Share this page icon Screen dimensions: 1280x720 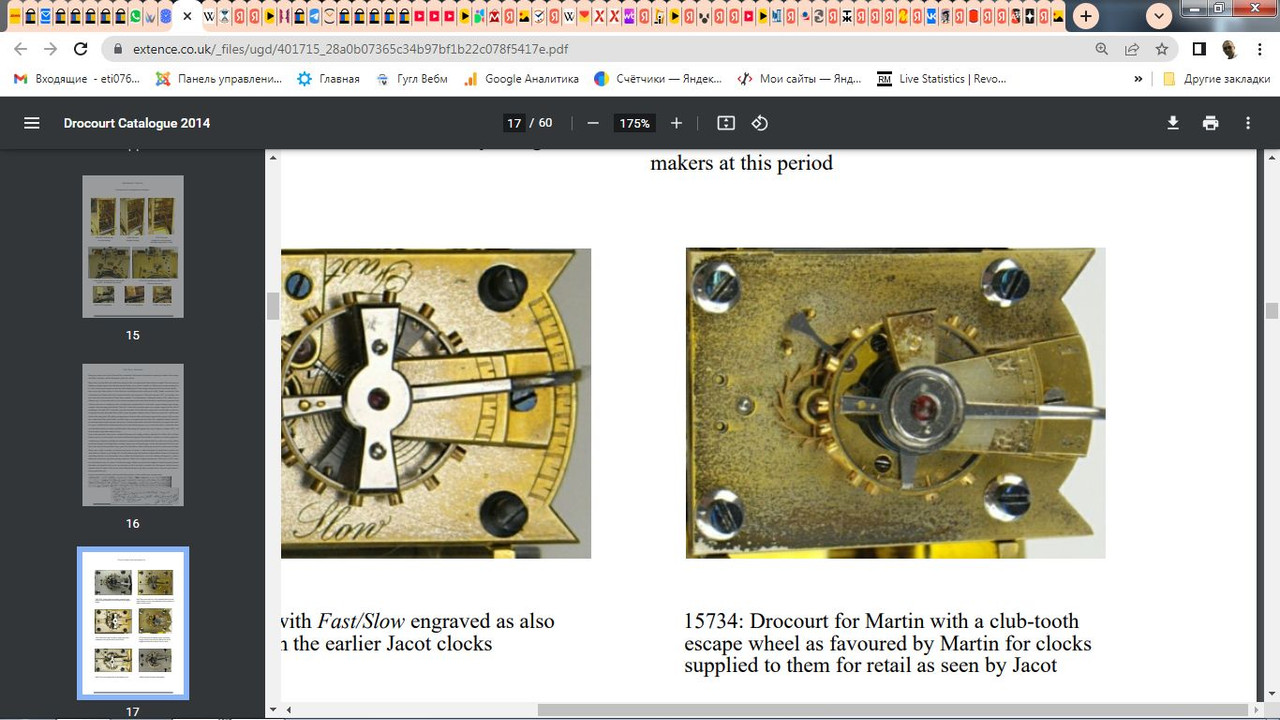[1132, 49]
